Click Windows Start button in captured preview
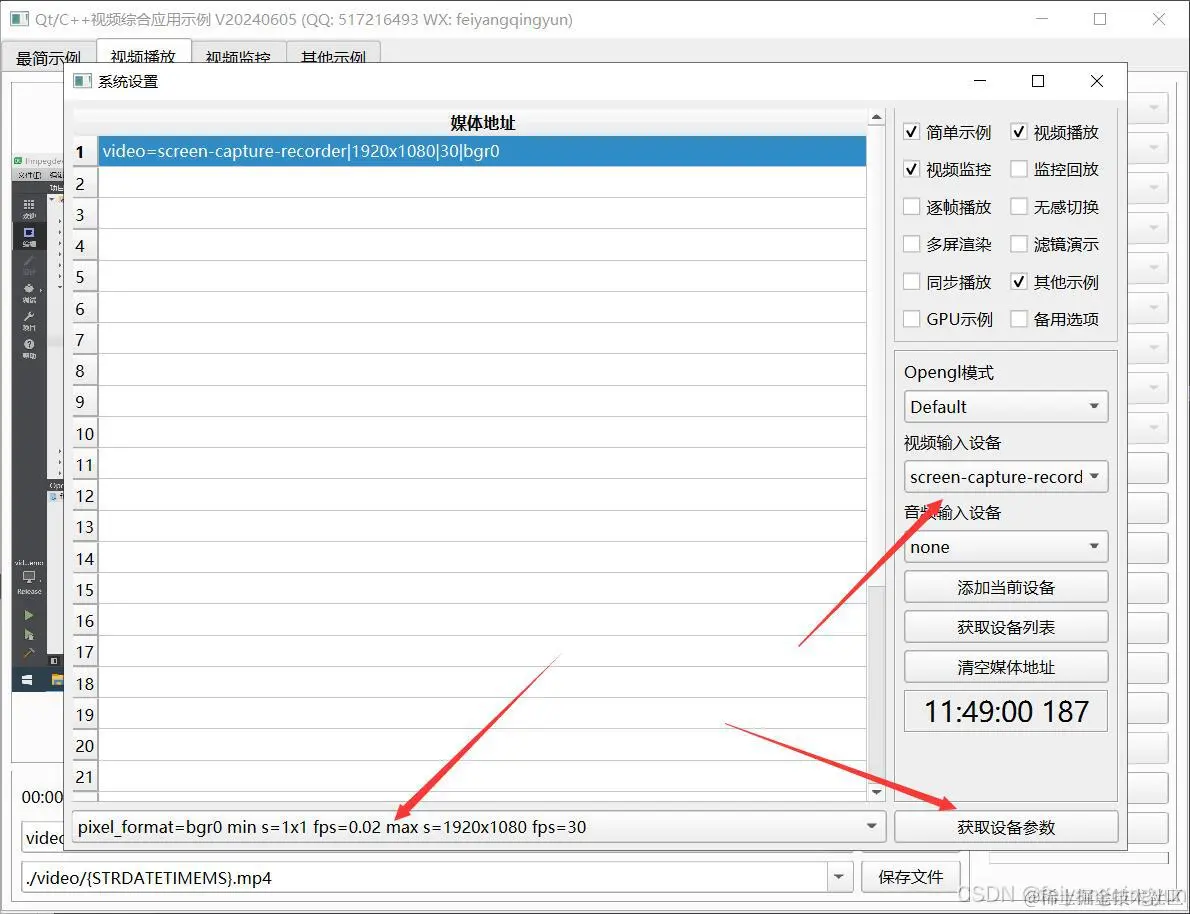This screenshot has height=914, width=1190. point(27,680)
